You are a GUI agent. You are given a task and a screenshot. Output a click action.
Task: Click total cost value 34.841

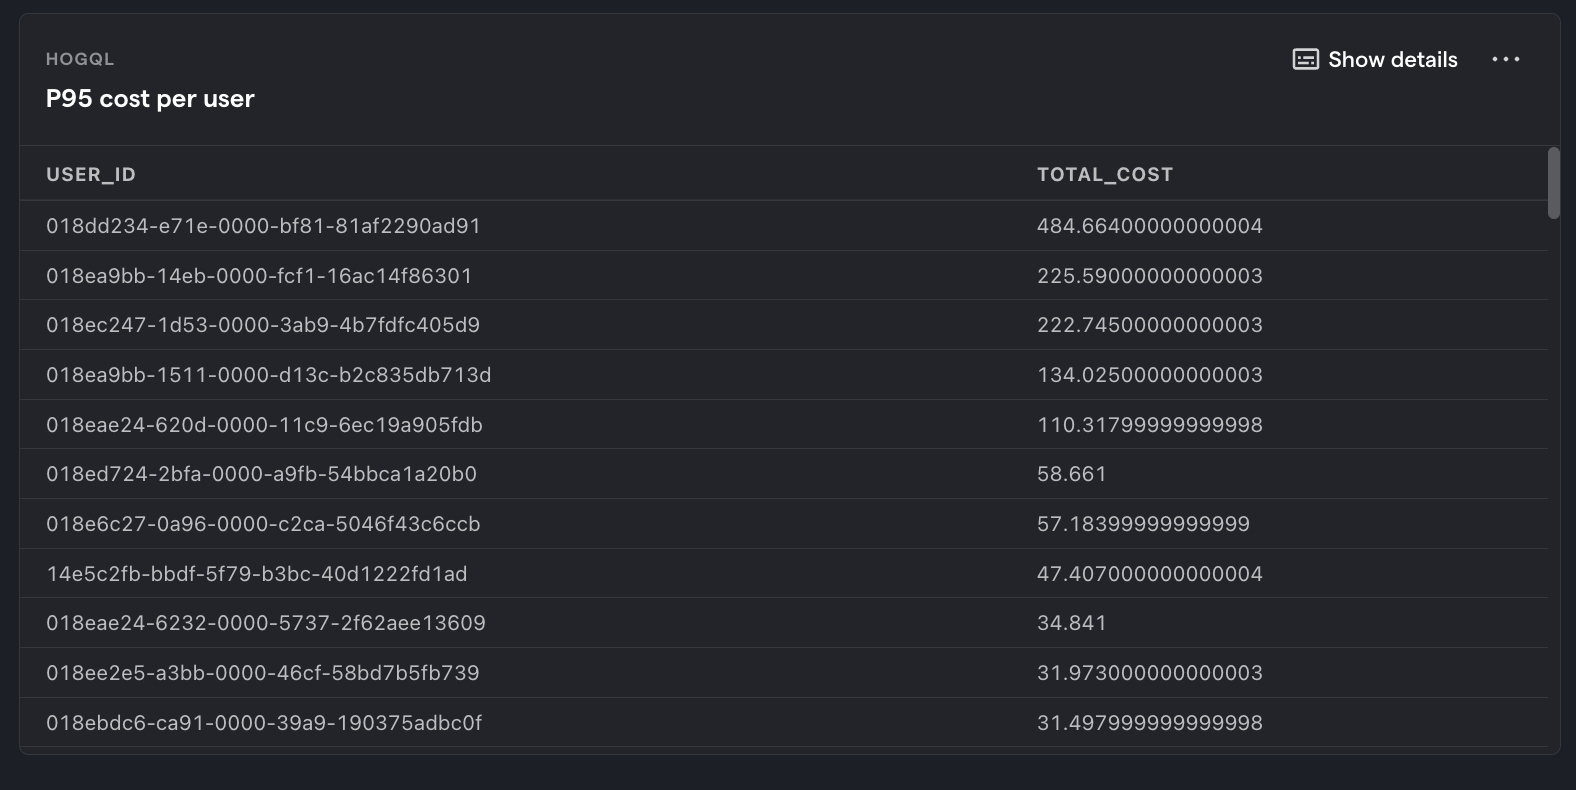1072,623
